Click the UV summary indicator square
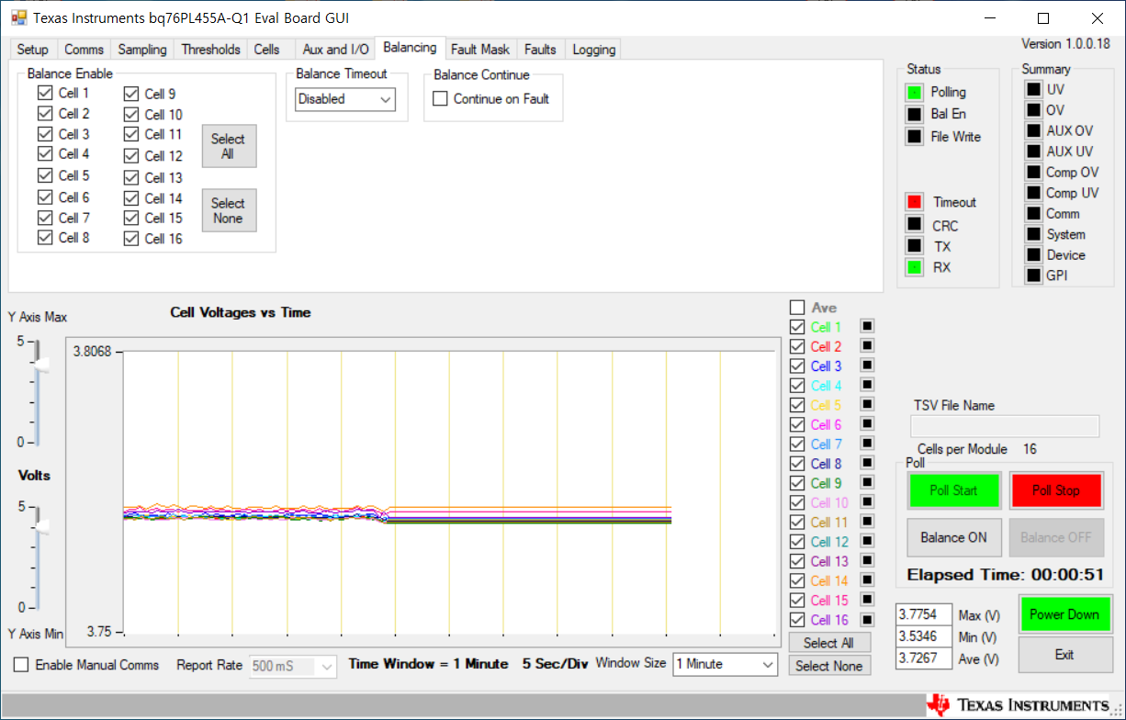The height and width of the screenshot is (720, 1126). (1033, 90)
